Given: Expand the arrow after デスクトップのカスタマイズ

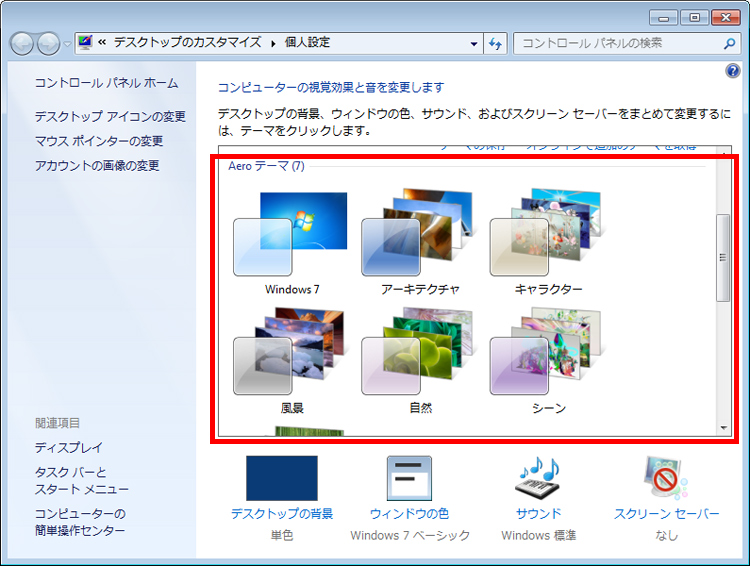Looking at the screenshot, I should click(273, 44).
